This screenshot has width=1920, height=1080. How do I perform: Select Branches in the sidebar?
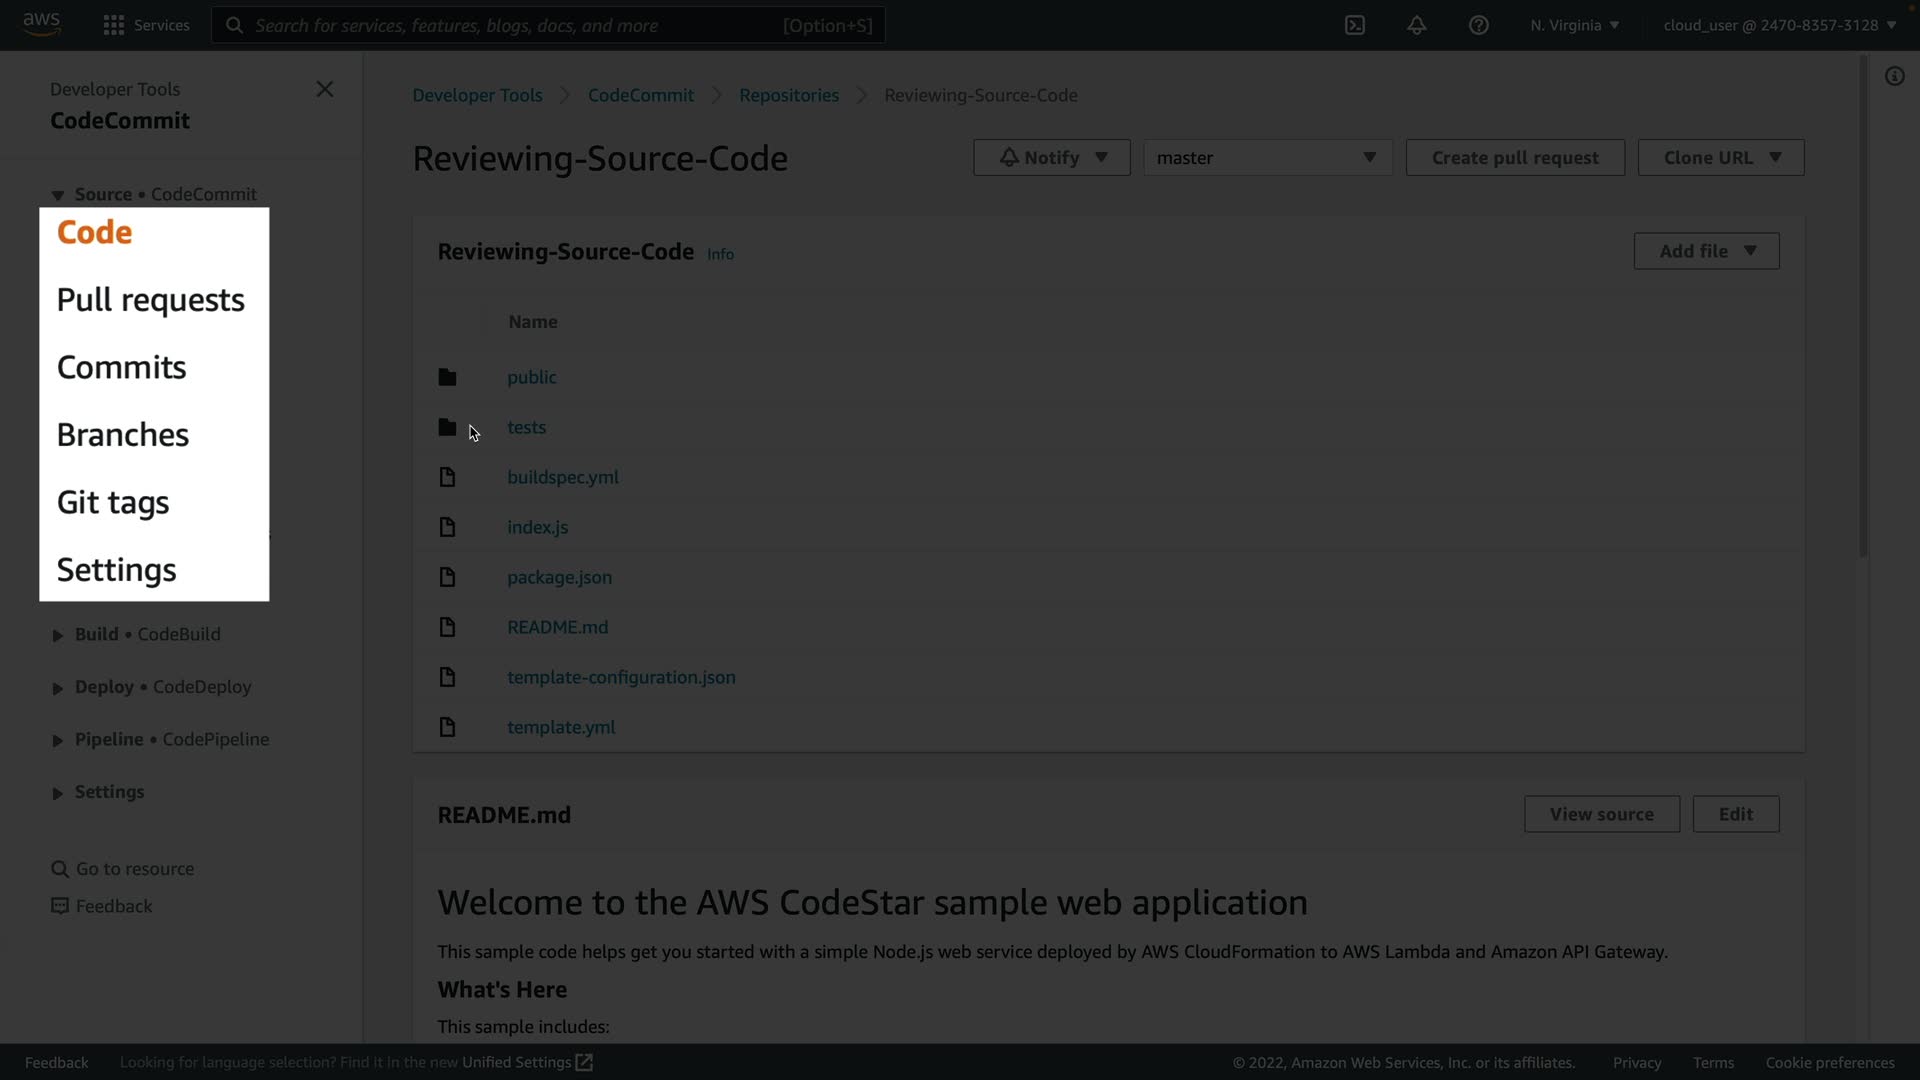(x=123, y=435)
